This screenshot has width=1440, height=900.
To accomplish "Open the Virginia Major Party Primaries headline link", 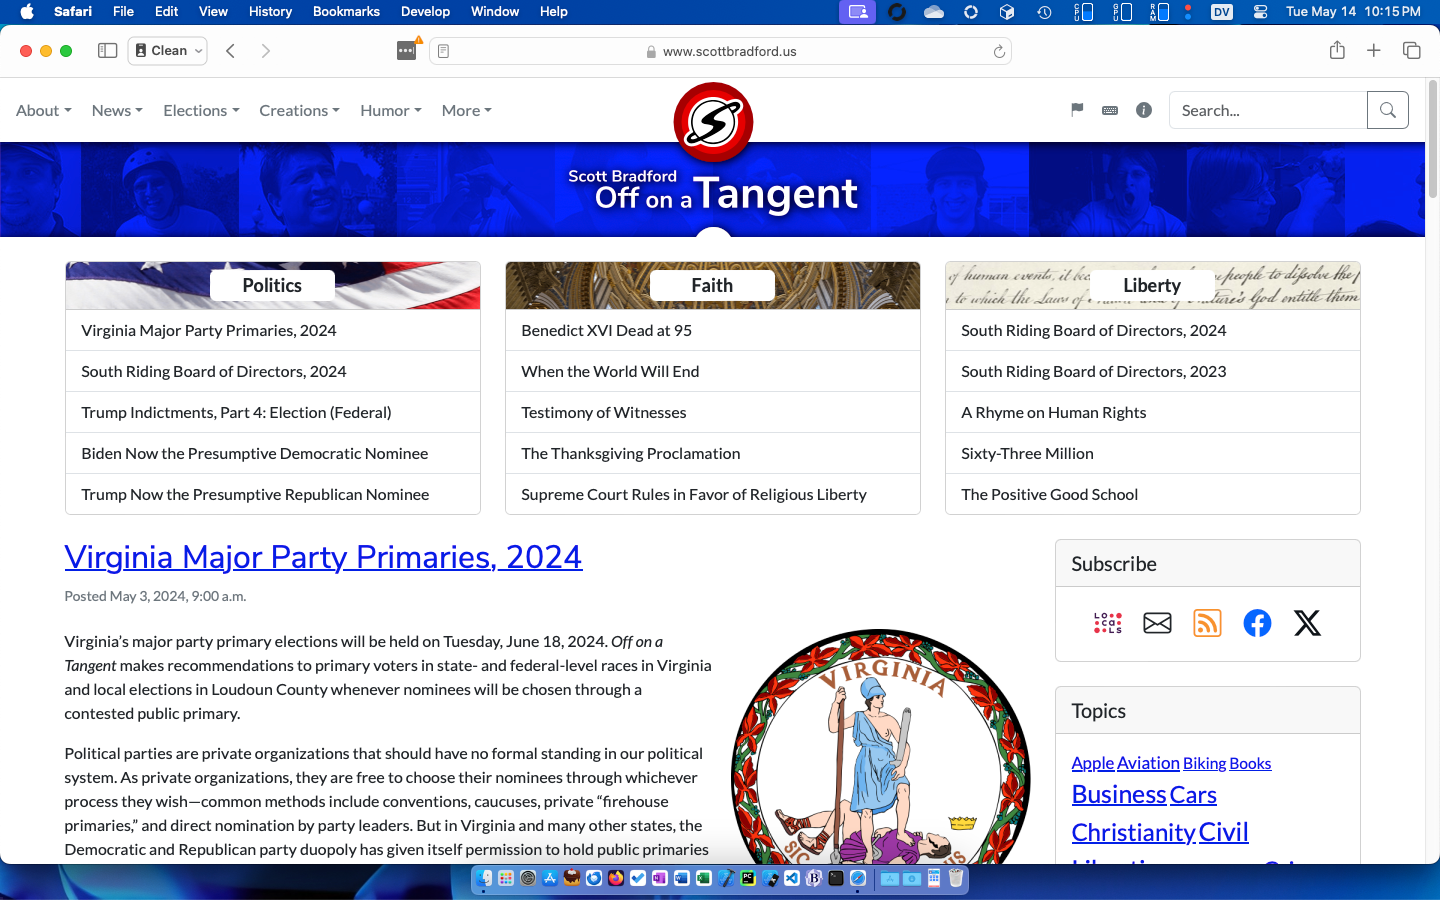I will pos(323,557).
